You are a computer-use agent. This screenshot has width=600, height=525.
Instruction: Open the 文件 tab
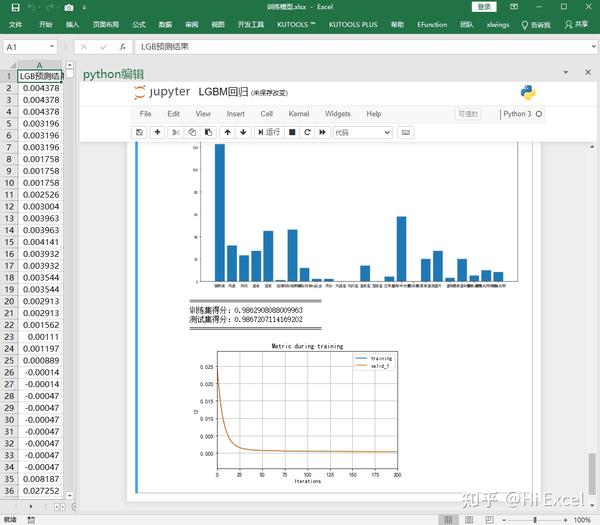click(15, 24)
